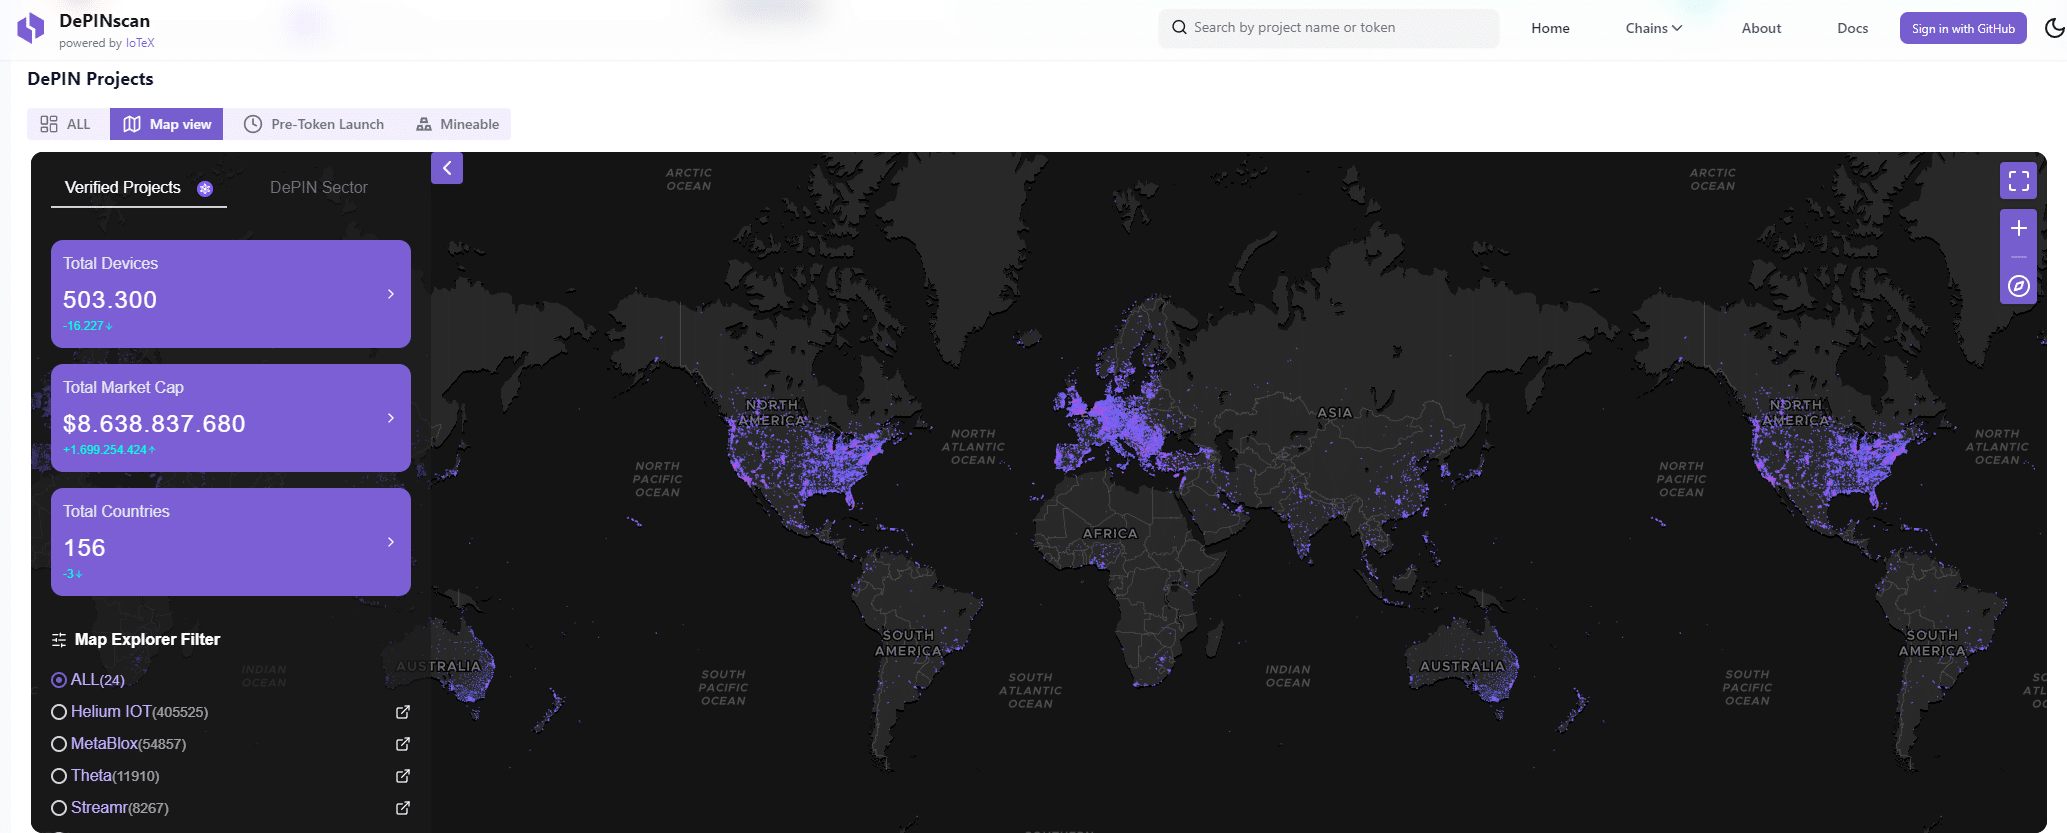Viewport: 2067px width, 833px height.
Task: Expand the Total Devices card
Action: coord(390,294)
